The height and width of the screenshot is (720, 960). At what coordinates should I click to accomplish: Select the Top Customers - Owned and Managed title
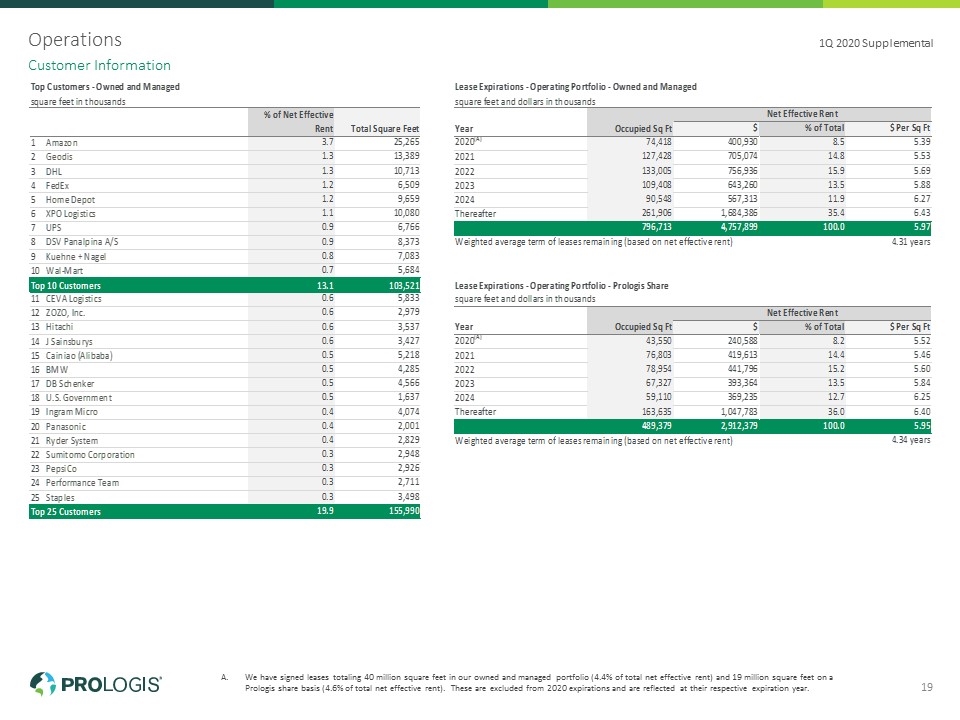click(x=105, y=87)
